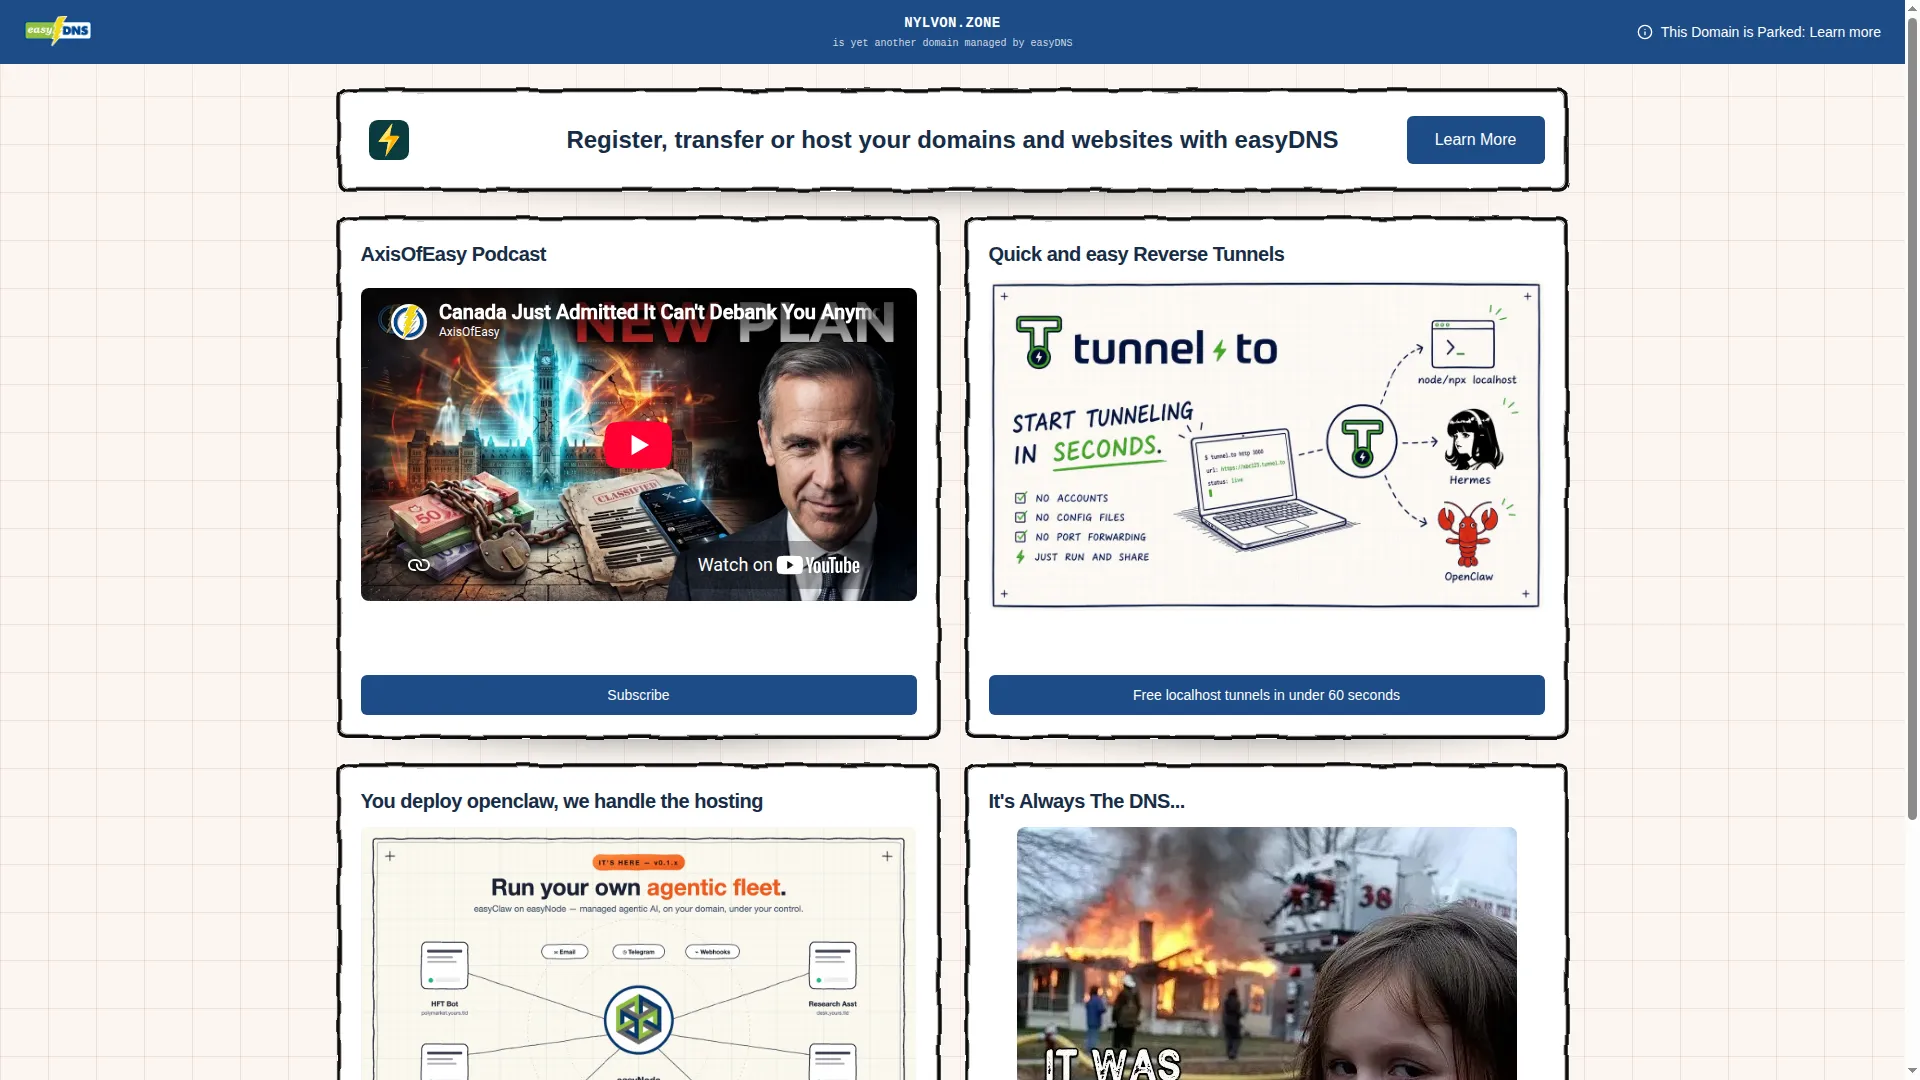Click You deploy openclaw heading
The height and width of the screenshot is (1080, 1920).
coord(561,801)
